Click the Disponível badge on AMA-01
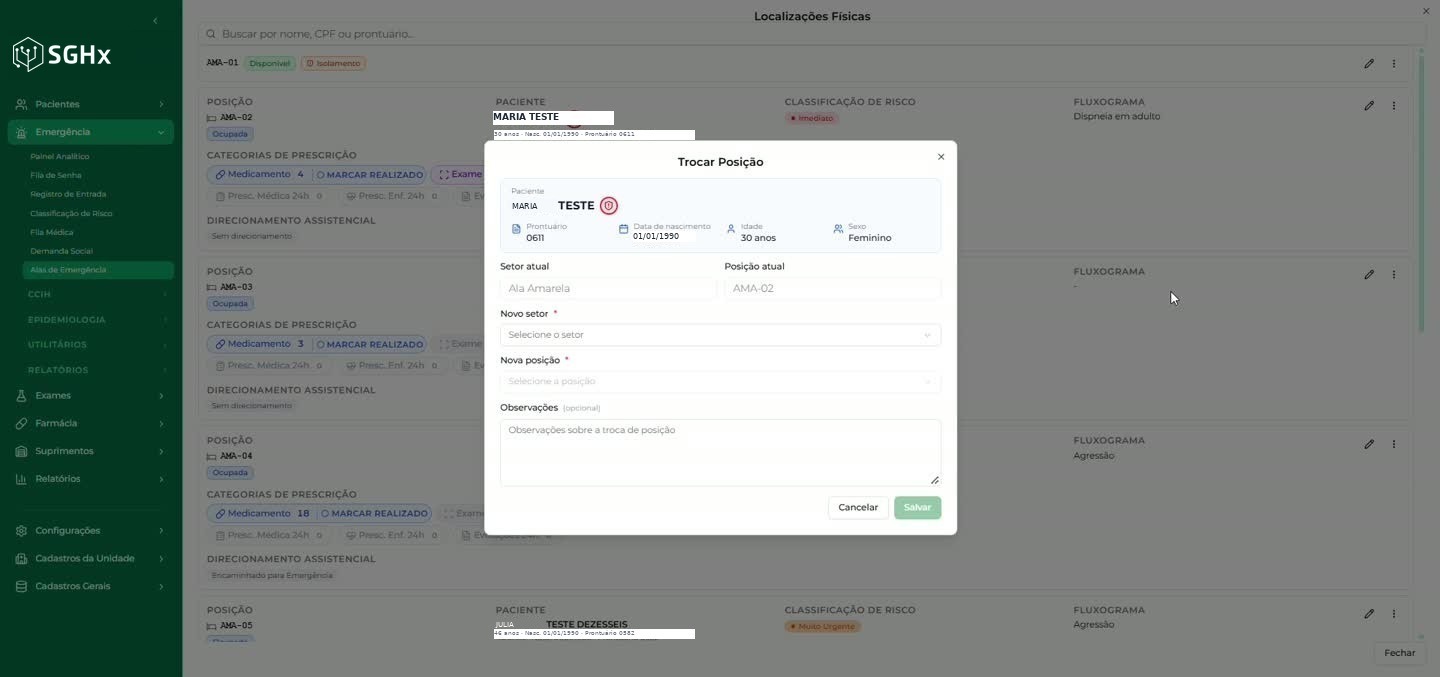 (269, 63)
